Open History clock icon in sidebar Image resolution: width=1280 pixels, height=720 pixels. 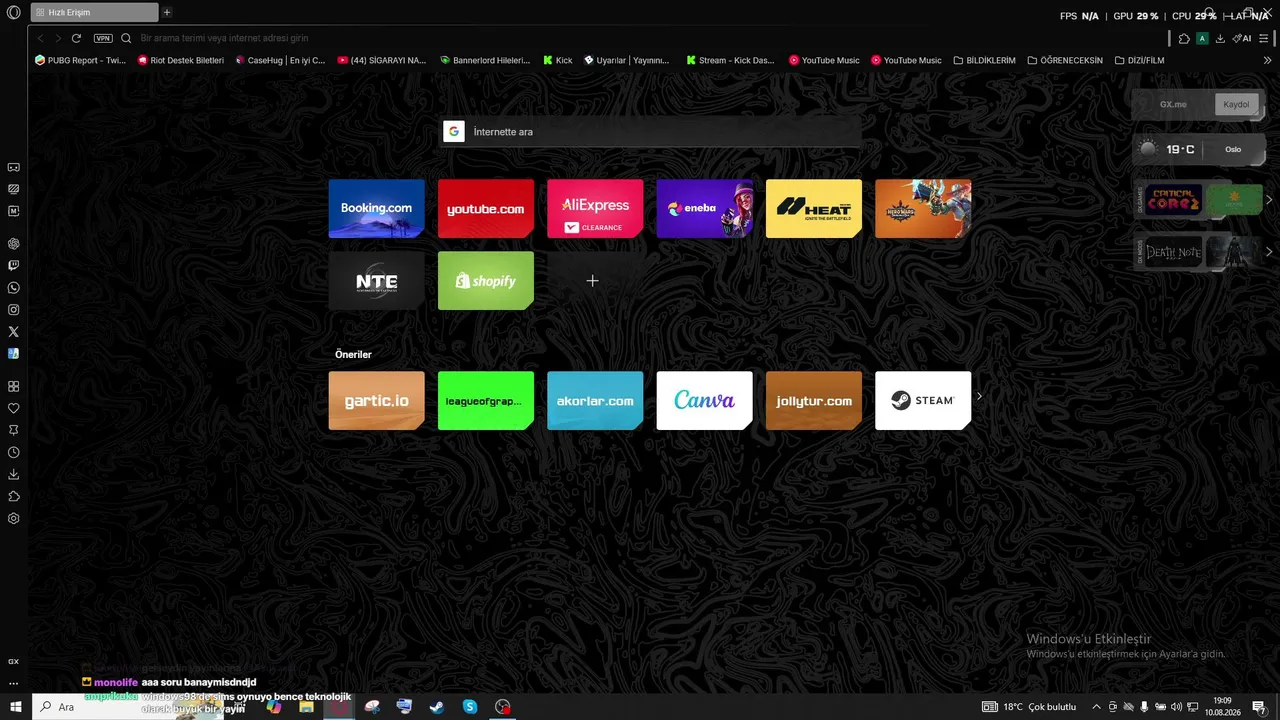coord(14,452)
